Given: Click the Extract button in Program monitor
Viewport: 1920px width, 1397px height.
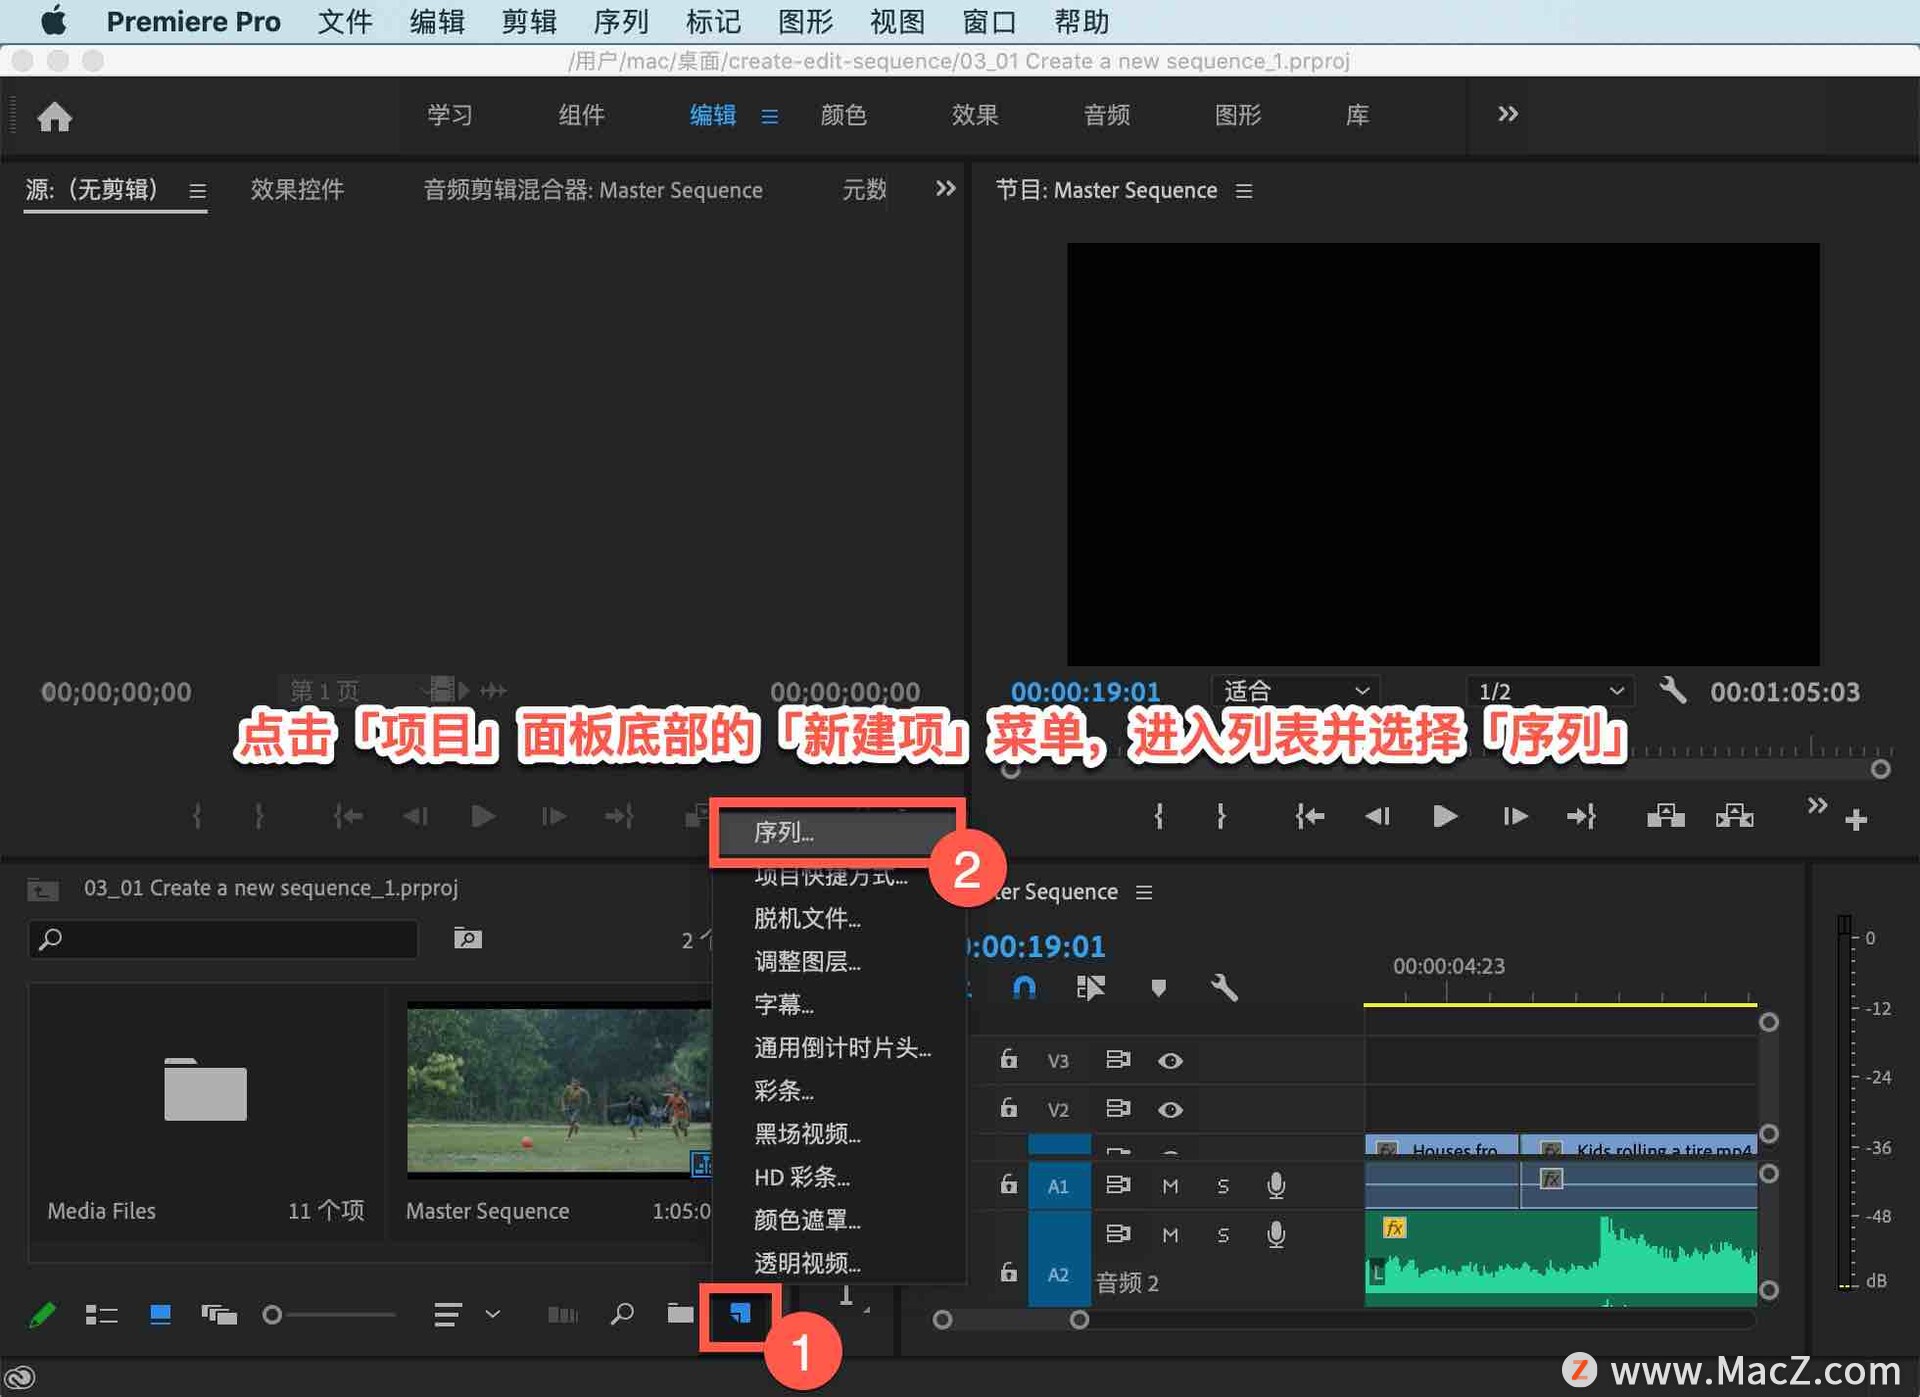Looking at the screenshot, I should pos(1735,816).
